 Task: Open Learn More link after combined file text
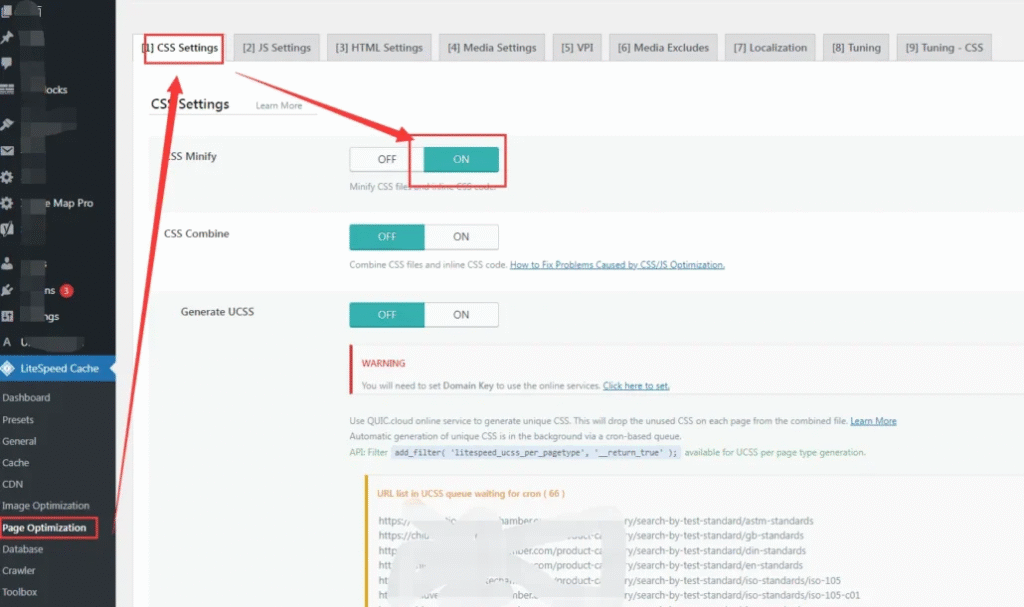[x=873, y=421]
